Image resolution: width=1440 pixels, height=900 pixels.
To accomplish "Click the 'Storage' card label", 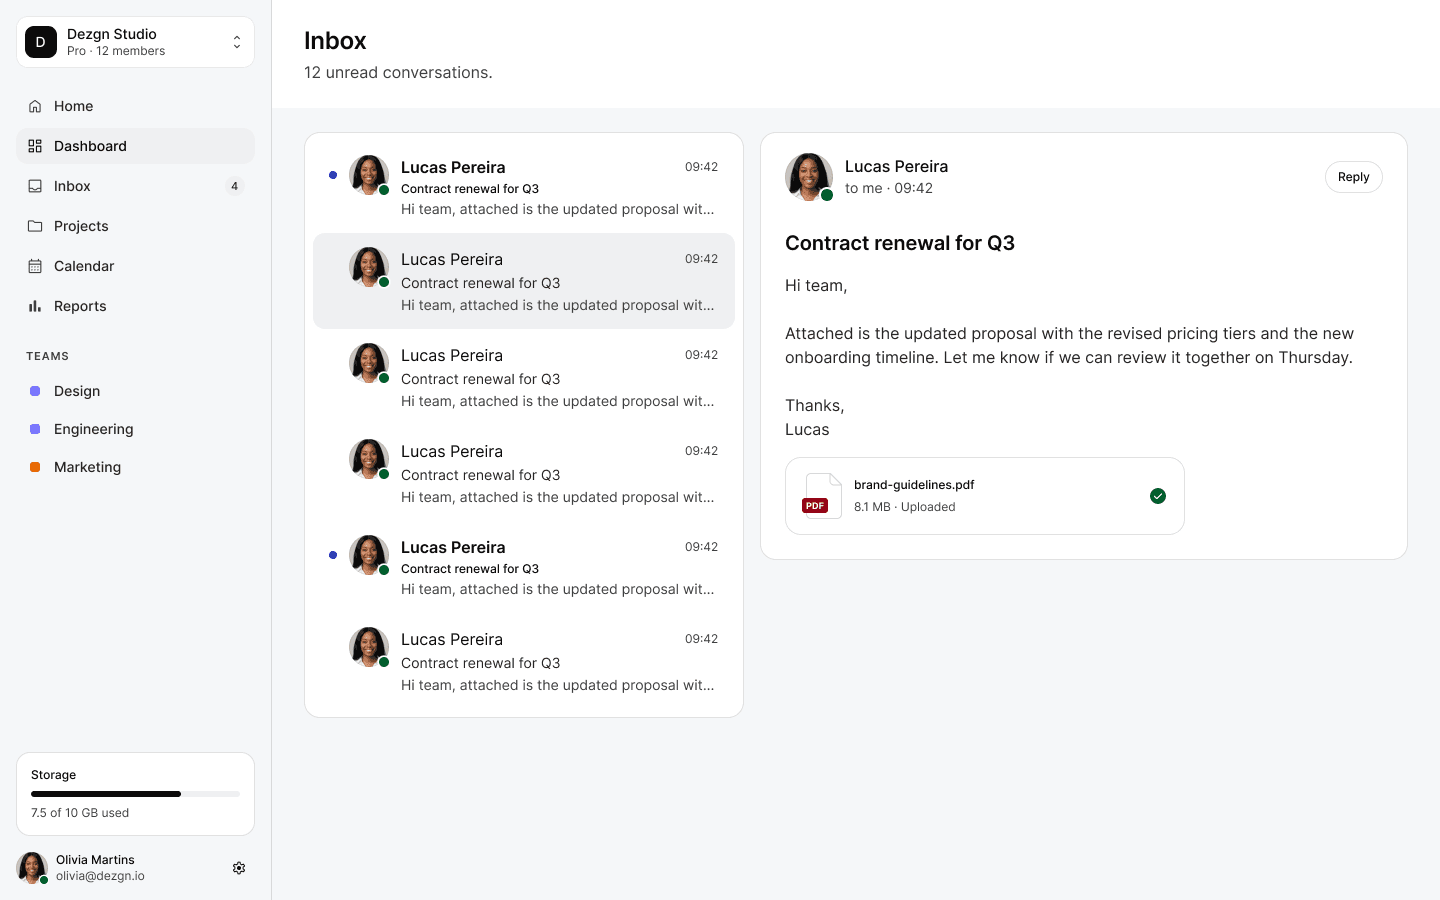I will point(54,775).
